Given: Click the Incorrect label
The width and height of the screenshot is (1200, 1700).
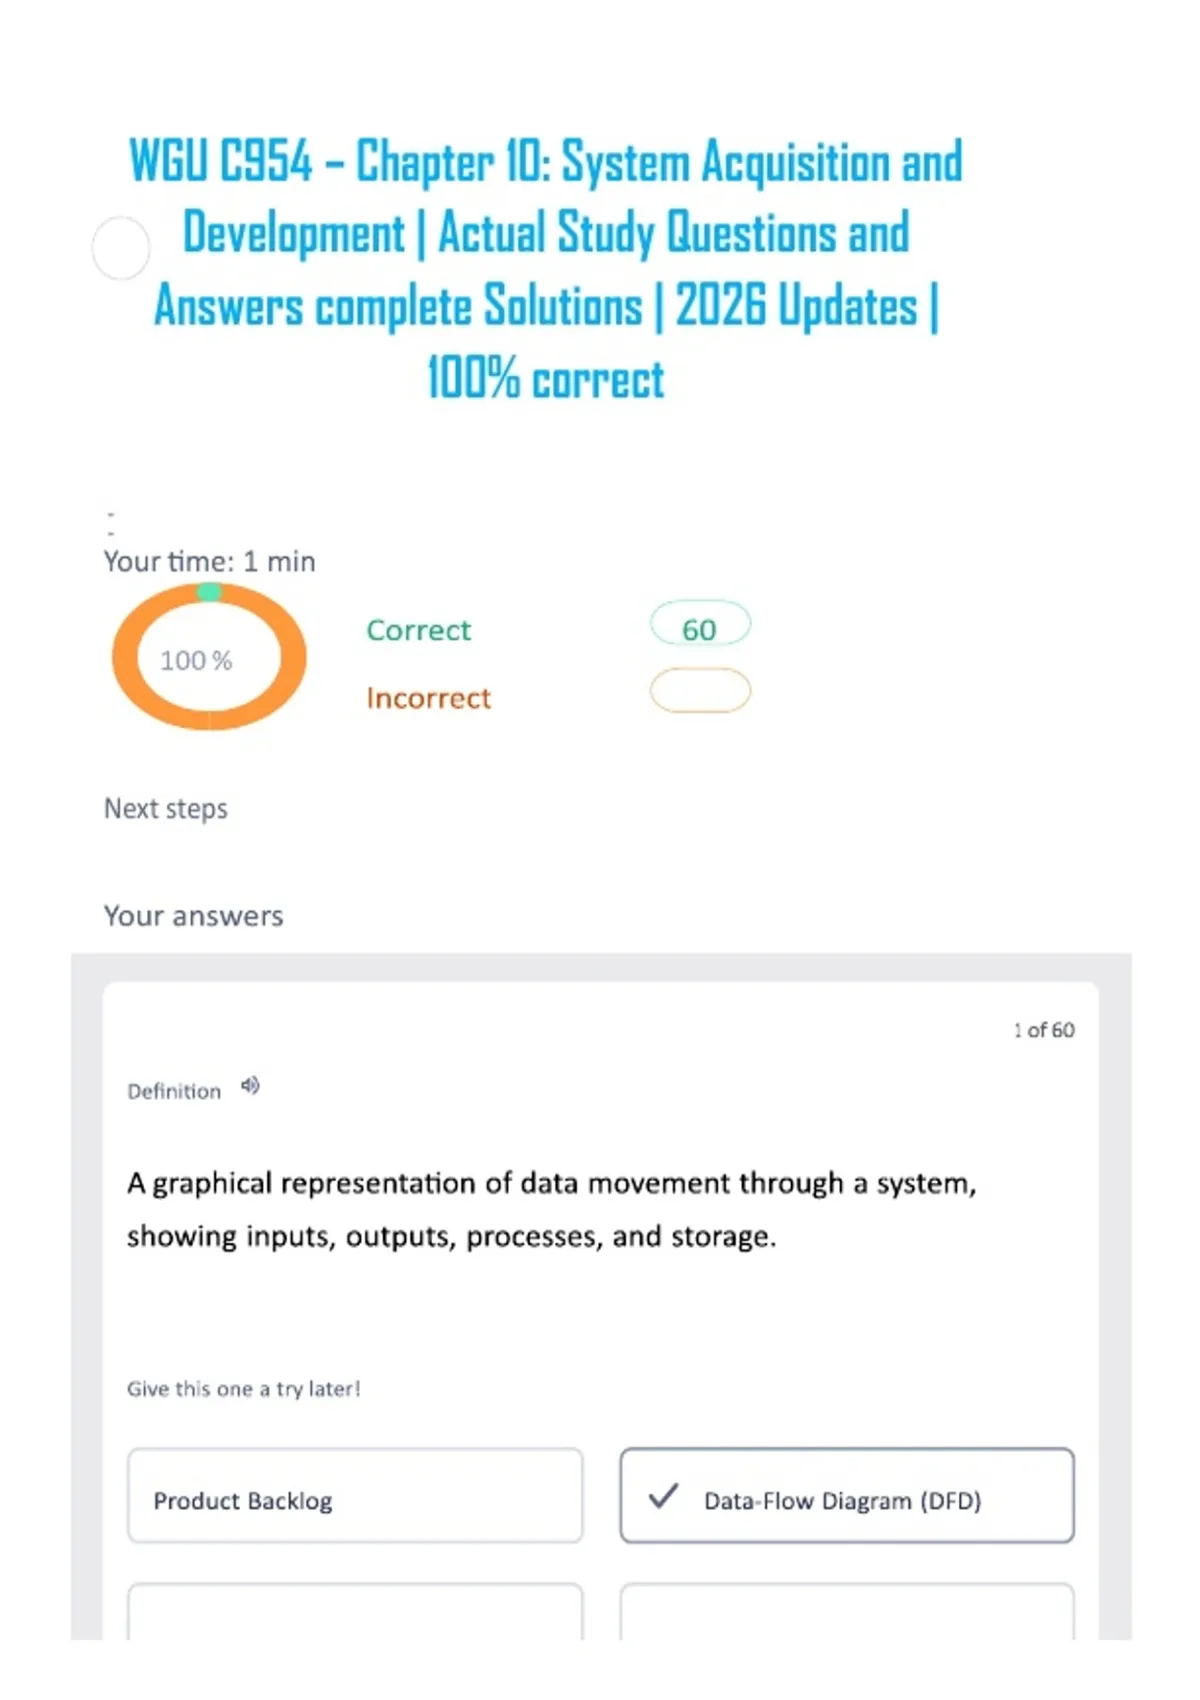Looking at the screenshot, I should 428,698.
